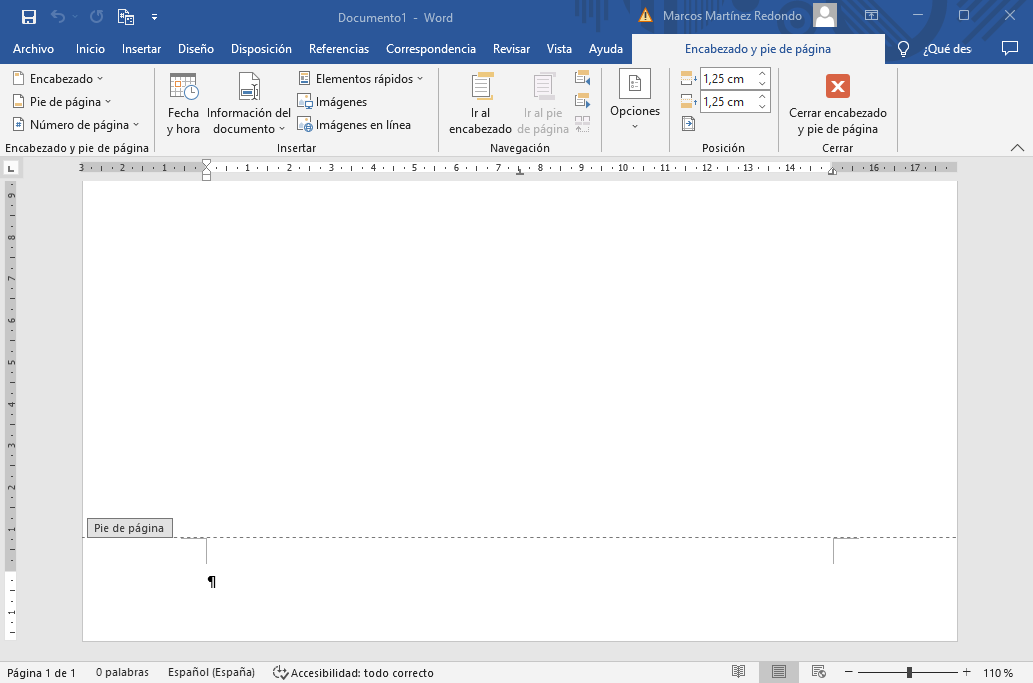Image resolution: width=1033 pixels, height=683 pixels.
Task: Click the account warning triangle icon
Action: (x=646, y=16)
